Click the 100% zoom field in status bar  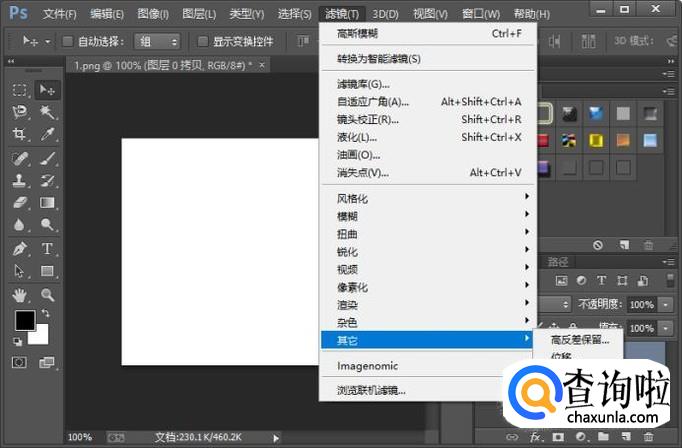pyautogui.click(x=80, y=437)
